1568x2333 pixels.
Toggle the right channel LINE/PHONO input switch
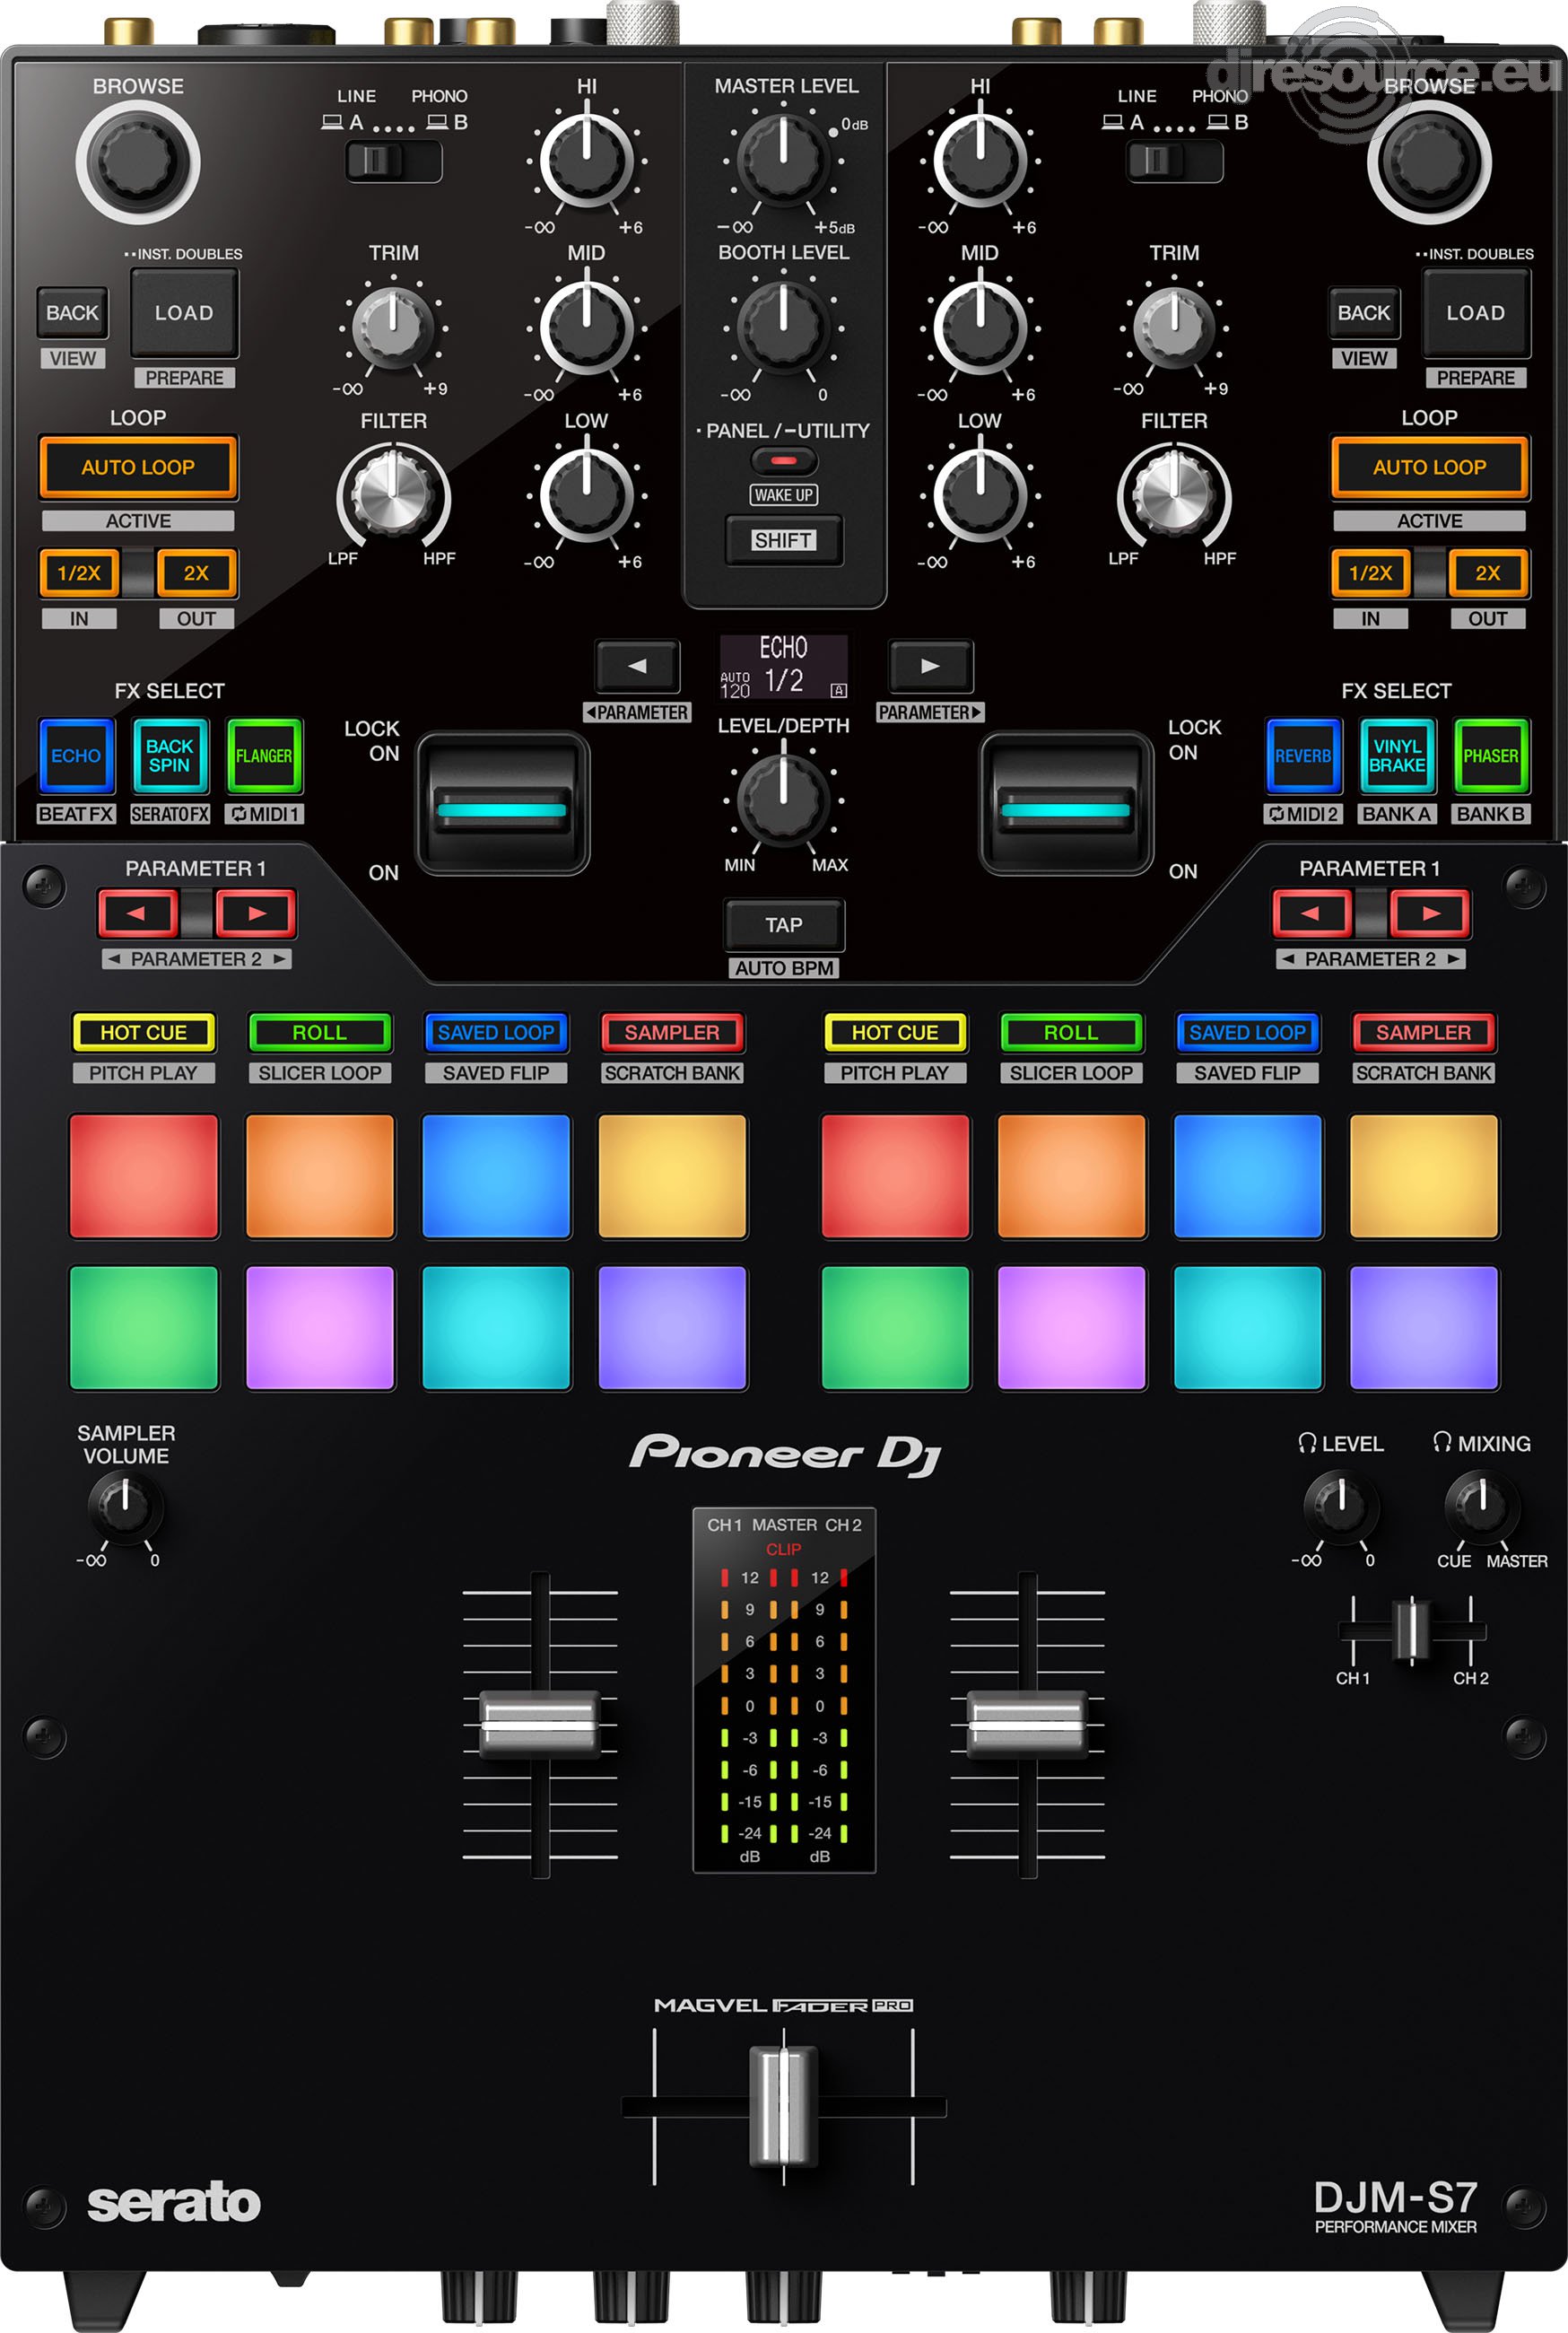tap(1174, 160)
